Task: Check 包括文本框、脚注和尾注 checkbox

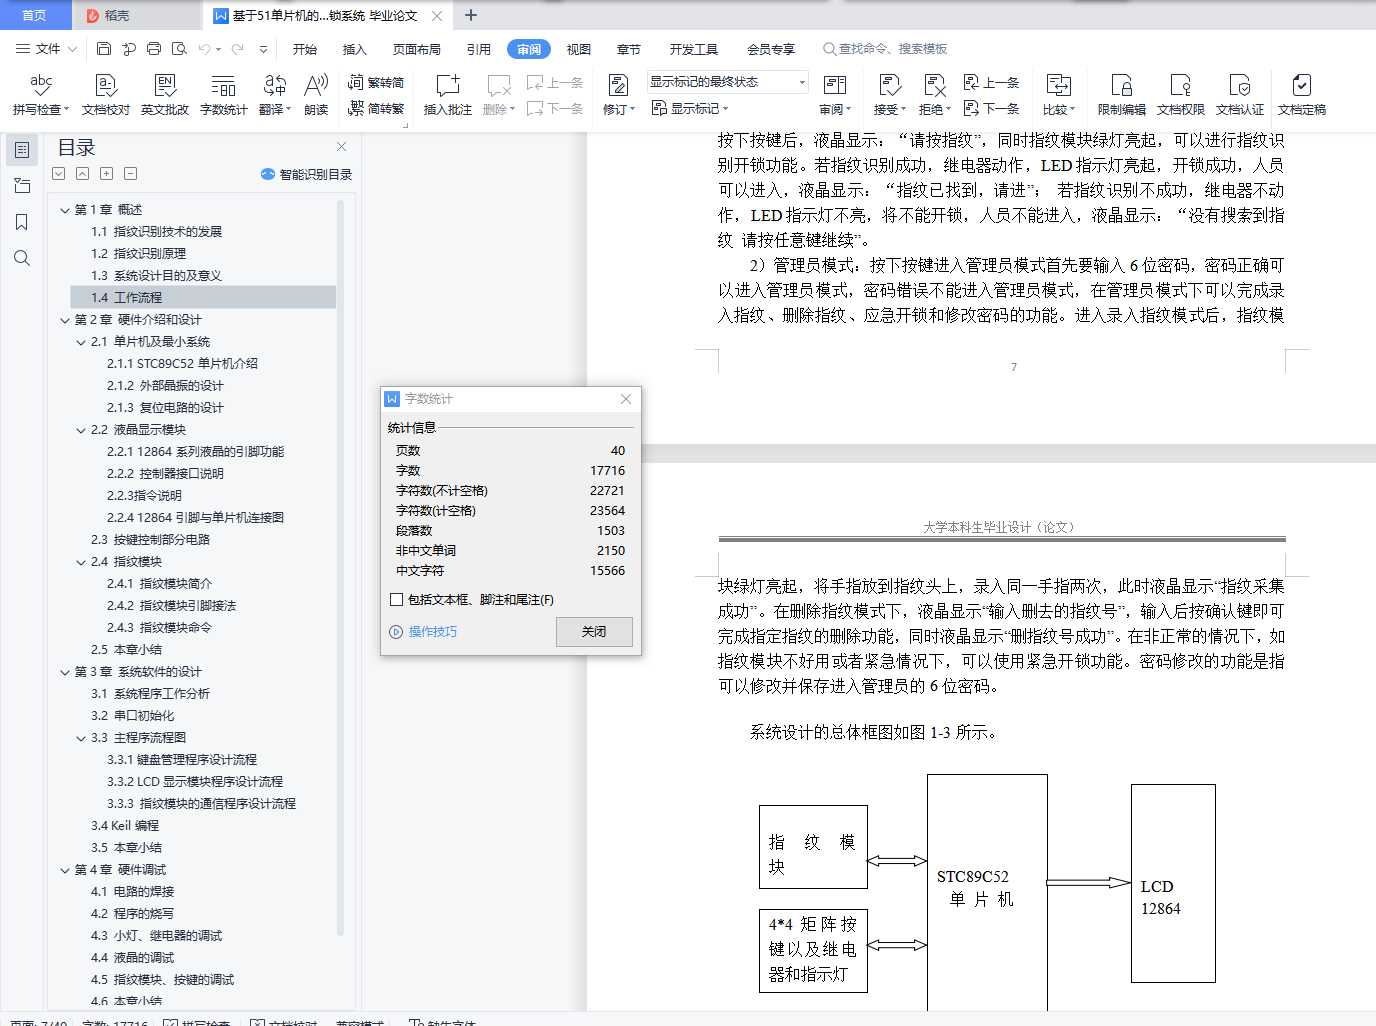Action: click(x=397, y=600)
